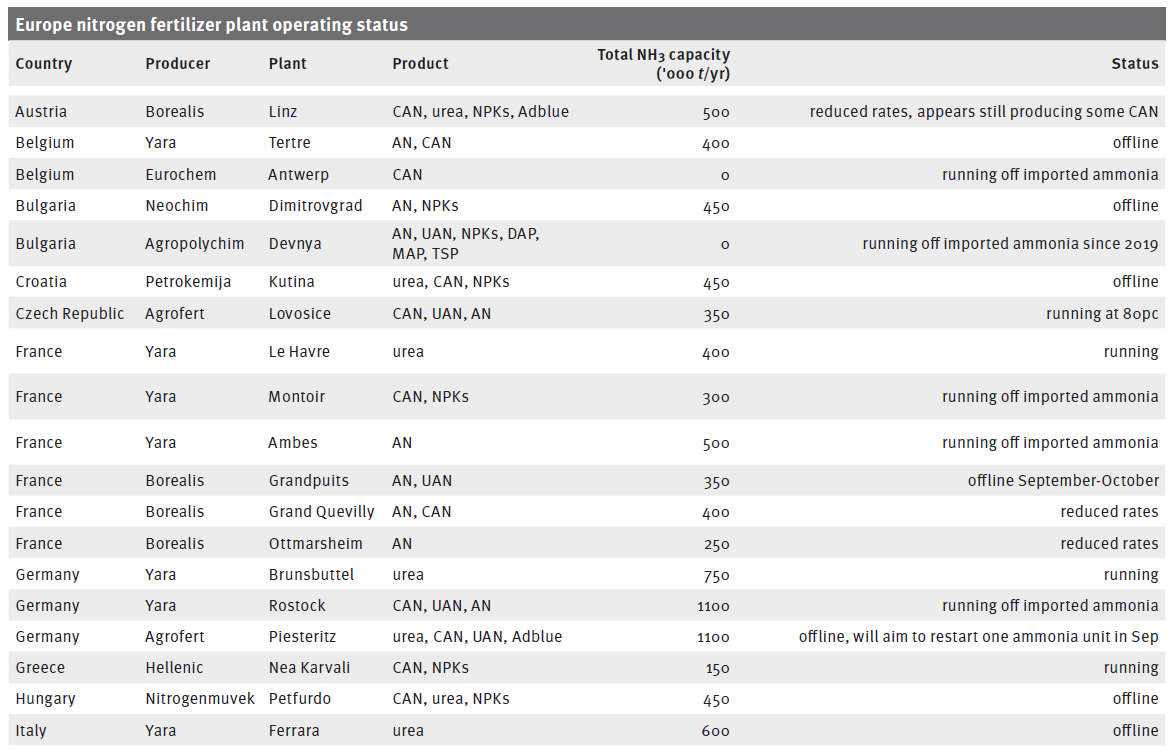The height and width of the screenshot is (751, 1172).
Task: Click the Producer column header
Action: [x=178, y=64]
